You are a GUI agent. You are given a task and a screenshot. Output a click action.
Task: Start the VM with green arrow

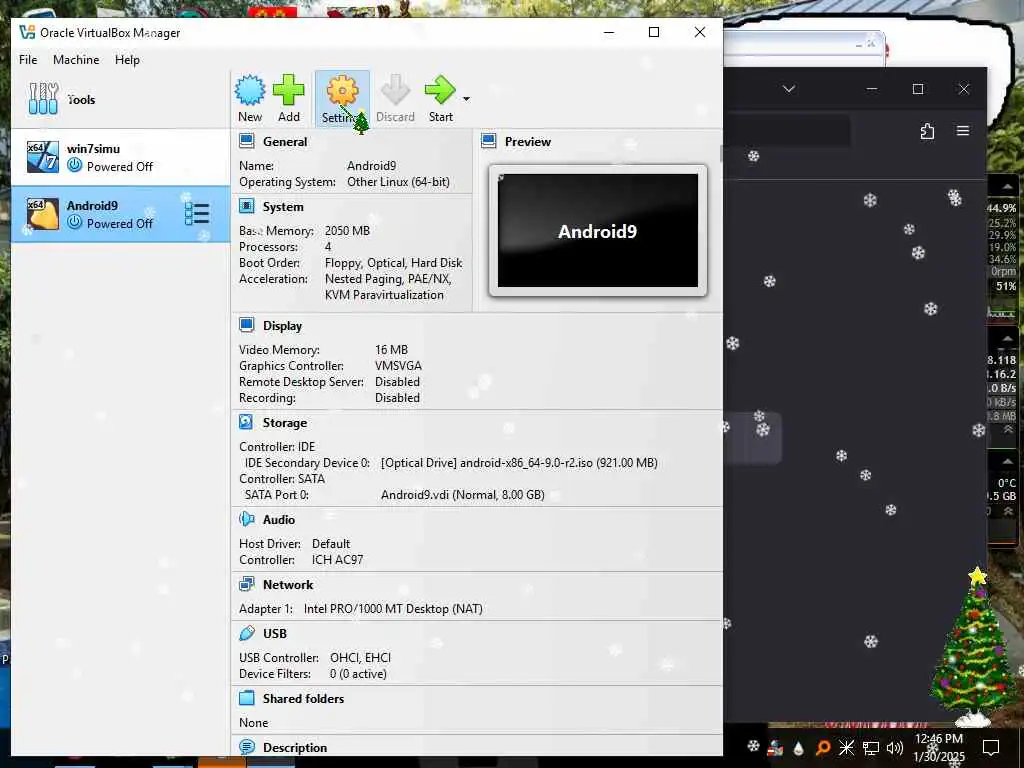[x=440, y=90]
